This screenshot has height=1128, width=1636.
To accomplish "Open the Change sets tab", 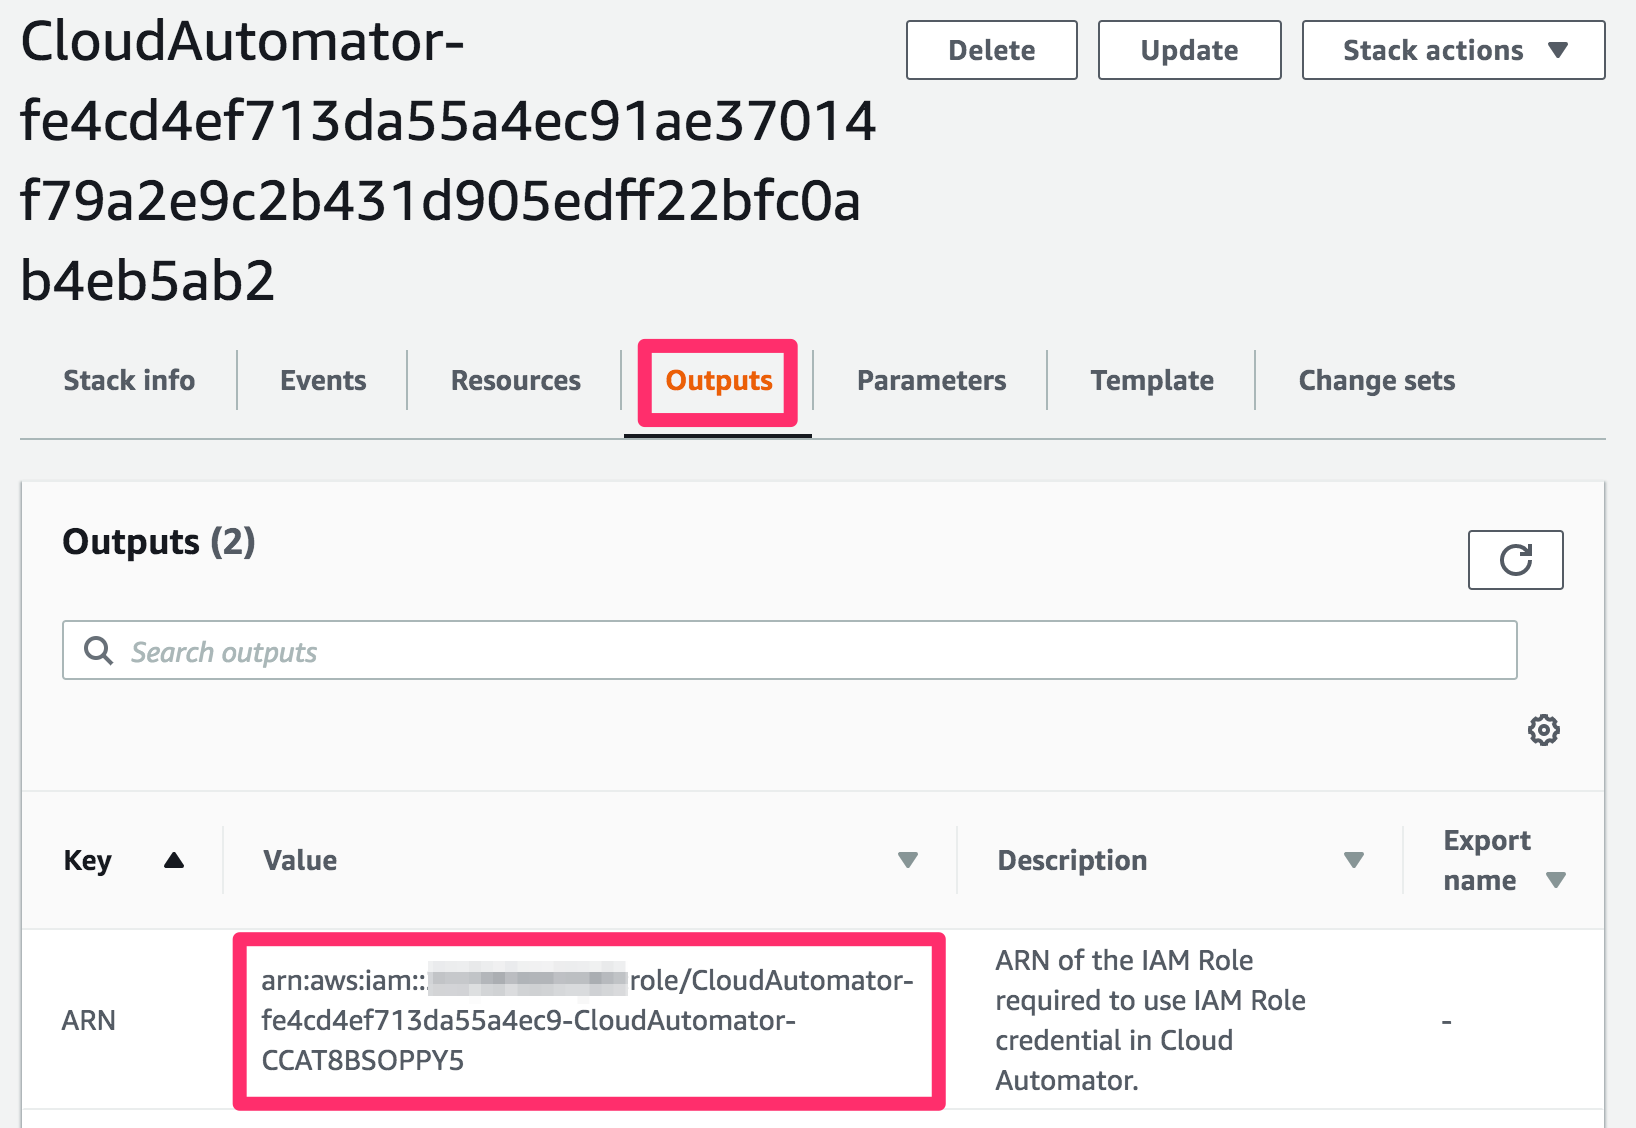I will 1376,380.
